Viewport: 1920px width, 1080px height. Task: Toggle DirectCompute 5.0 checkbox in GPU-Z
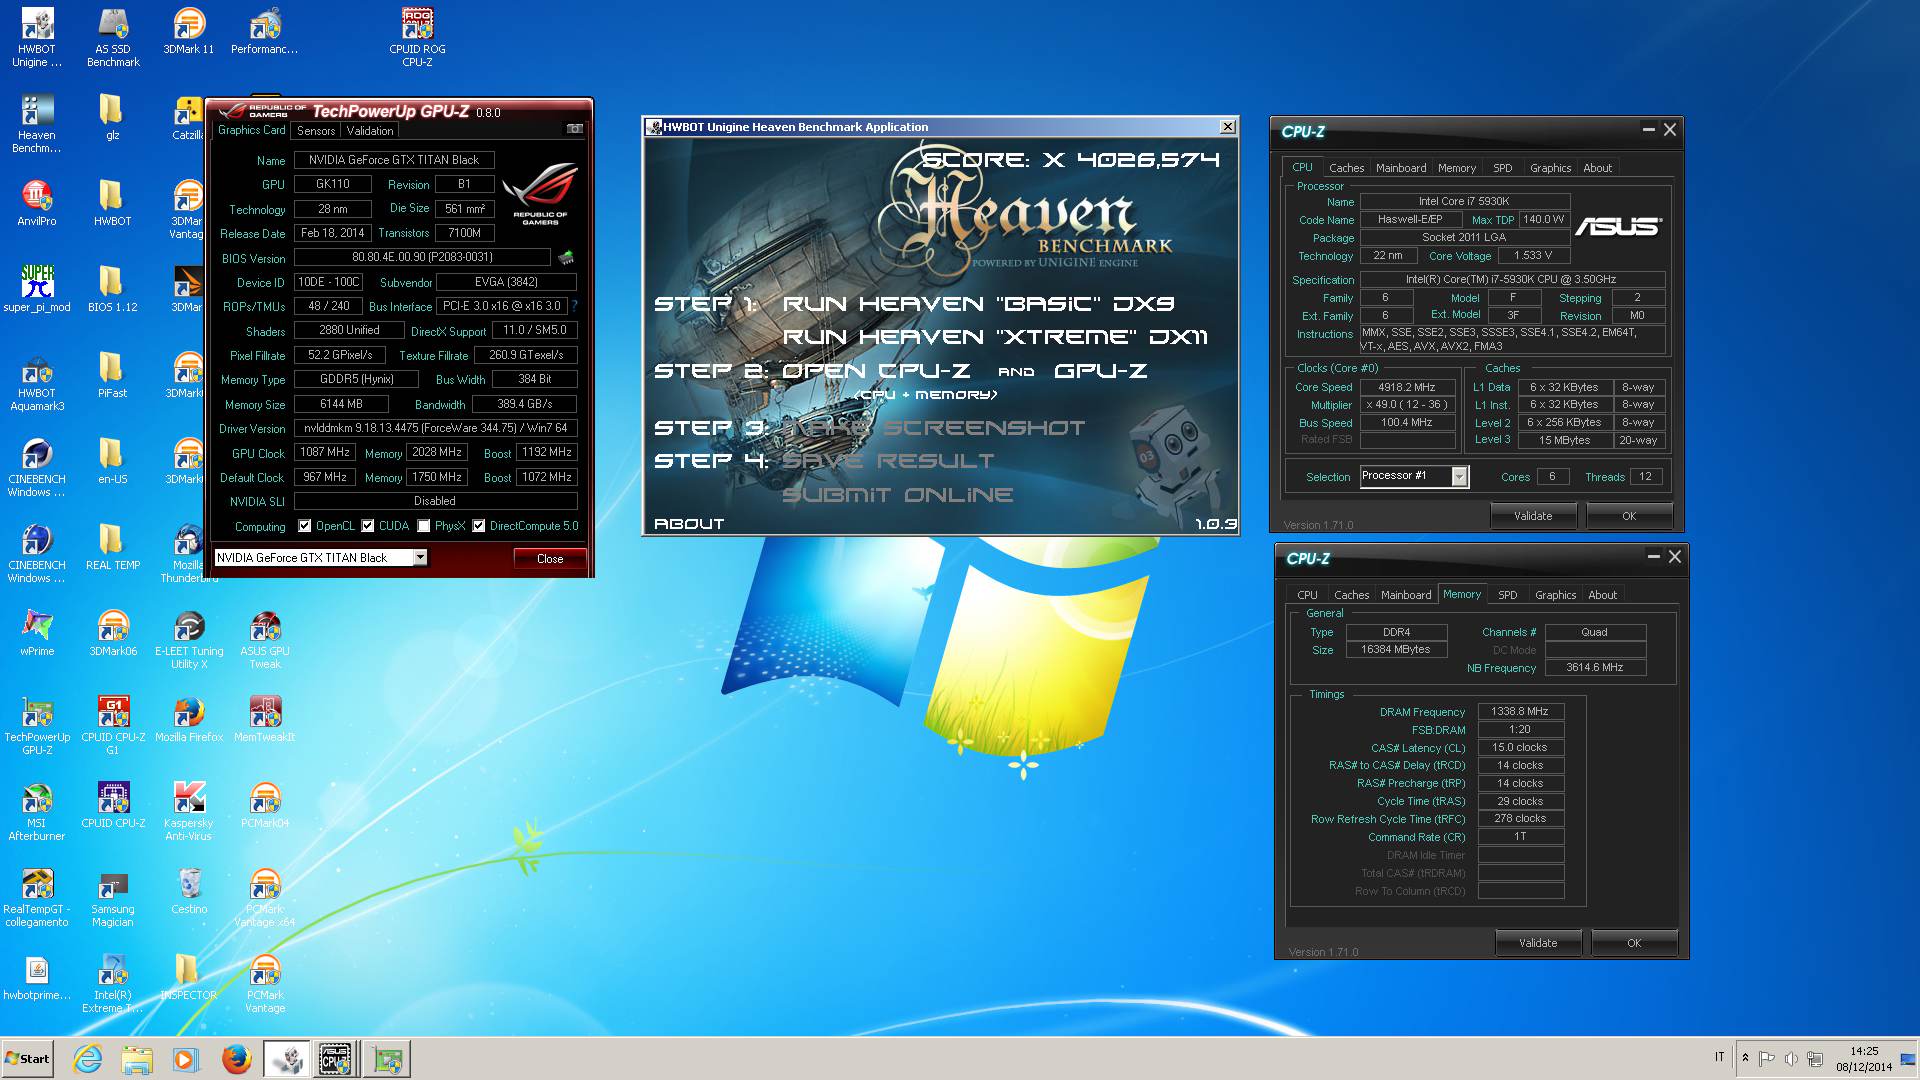479,526
